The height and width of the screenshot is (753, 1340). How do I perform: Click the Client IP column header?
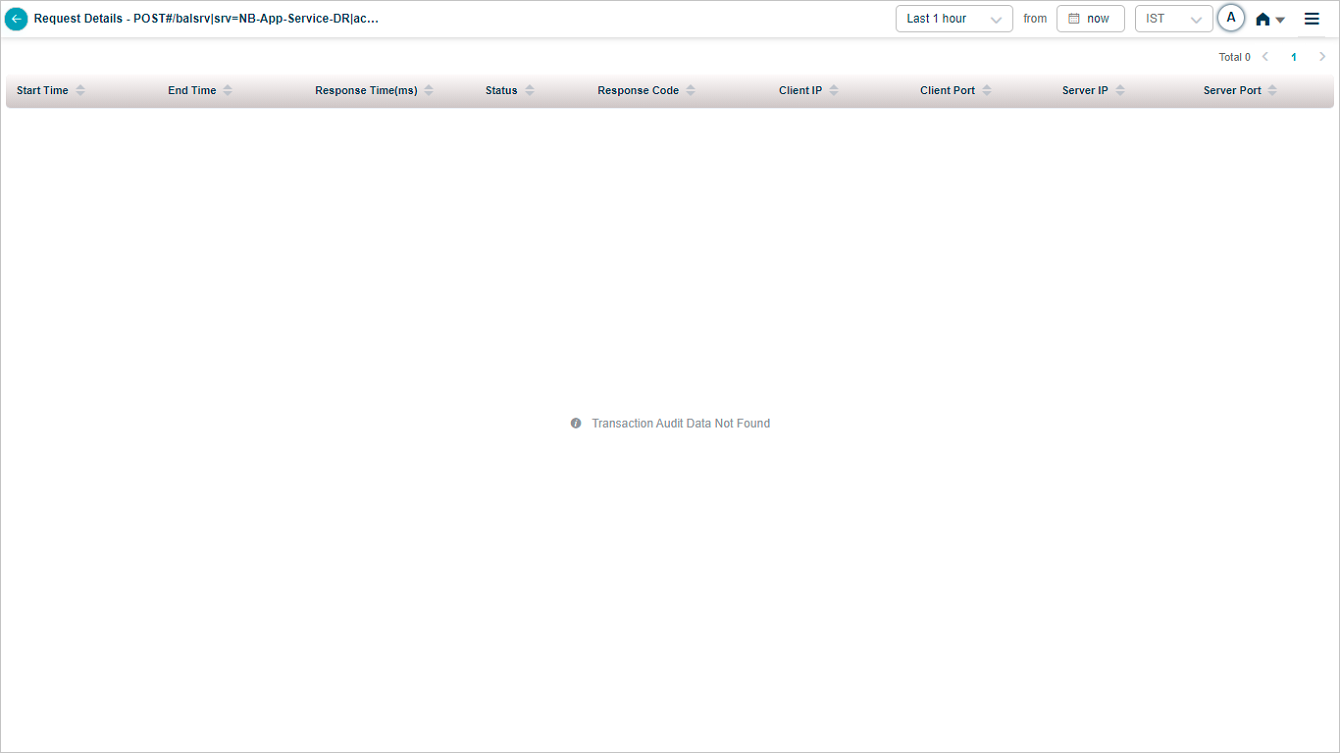click(x=800, y=91)
